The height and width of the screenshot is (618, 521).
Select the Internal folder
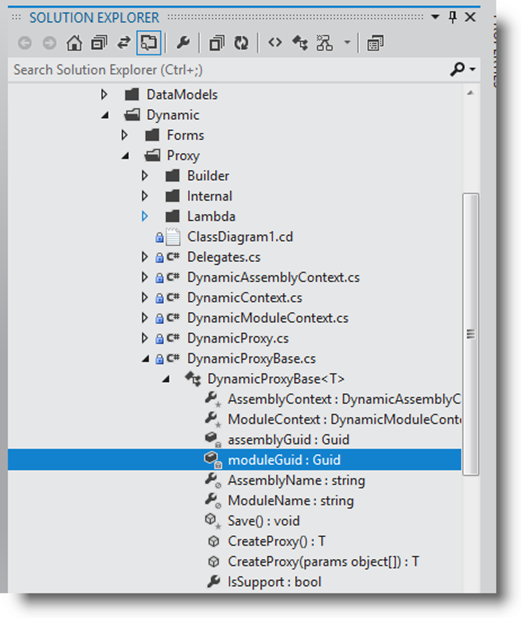209,196
